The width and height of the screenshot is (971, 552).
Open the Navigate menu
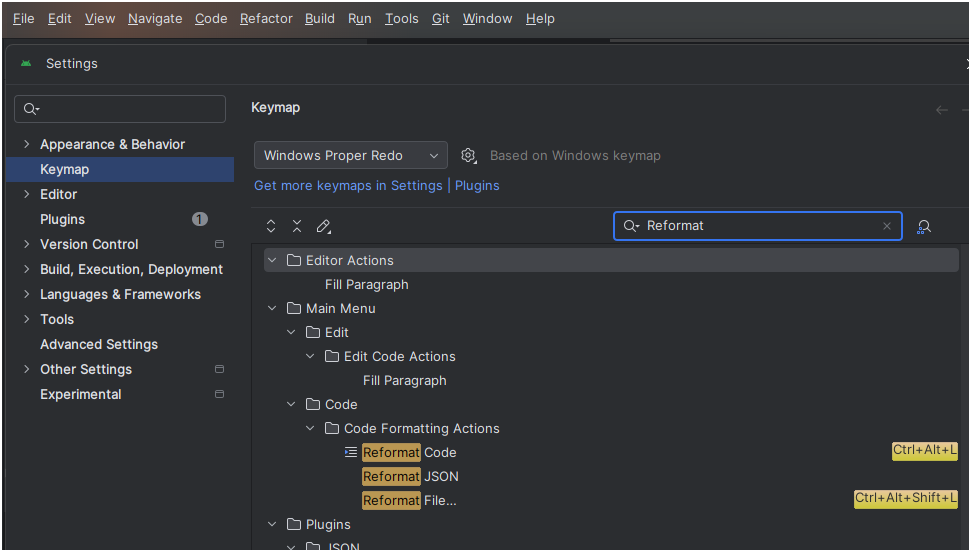(155, 18)
